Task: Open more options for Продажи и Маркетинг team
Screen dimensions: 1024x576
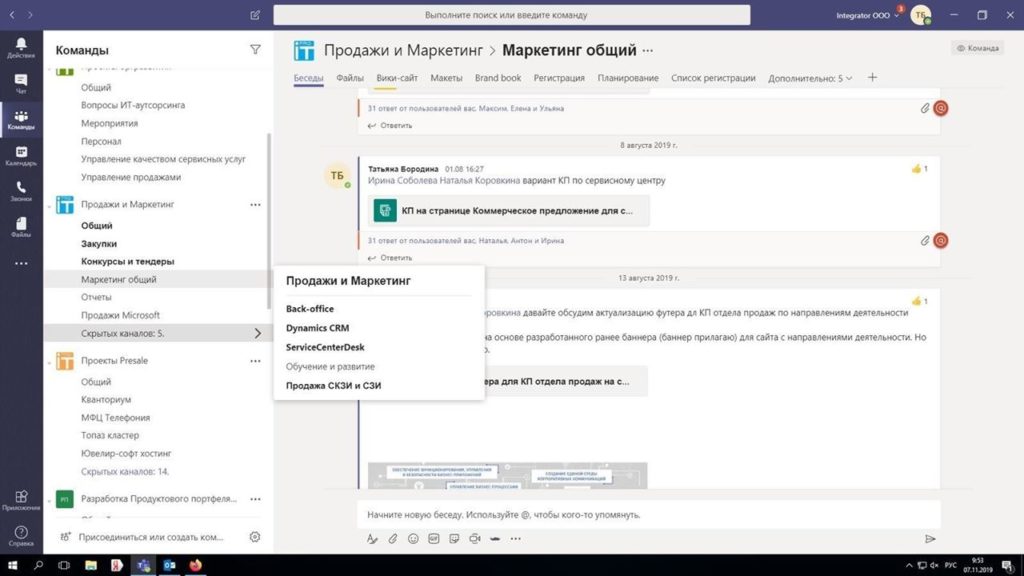Action: [x=255, y=204]
